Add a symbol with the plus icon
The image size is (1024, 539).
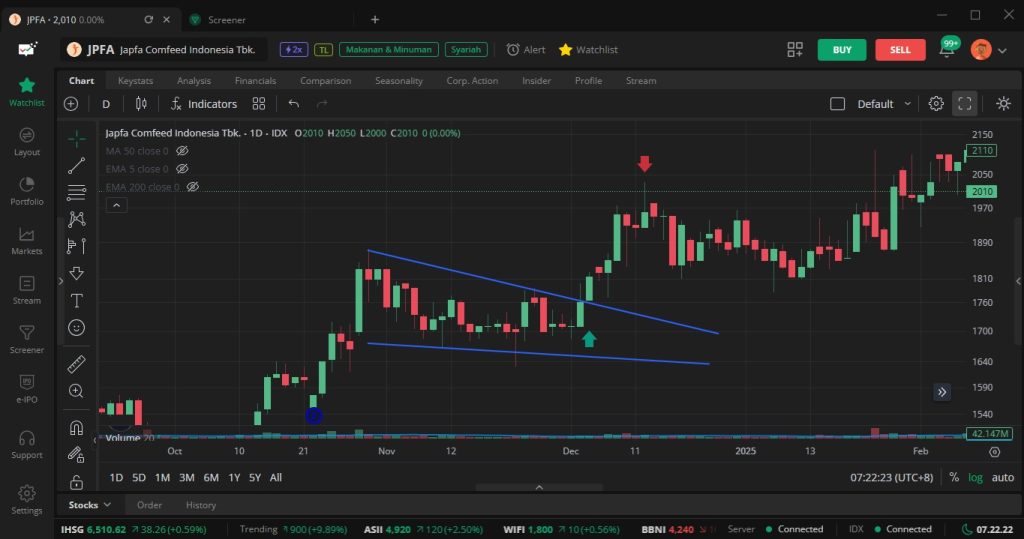coord(71,104)
